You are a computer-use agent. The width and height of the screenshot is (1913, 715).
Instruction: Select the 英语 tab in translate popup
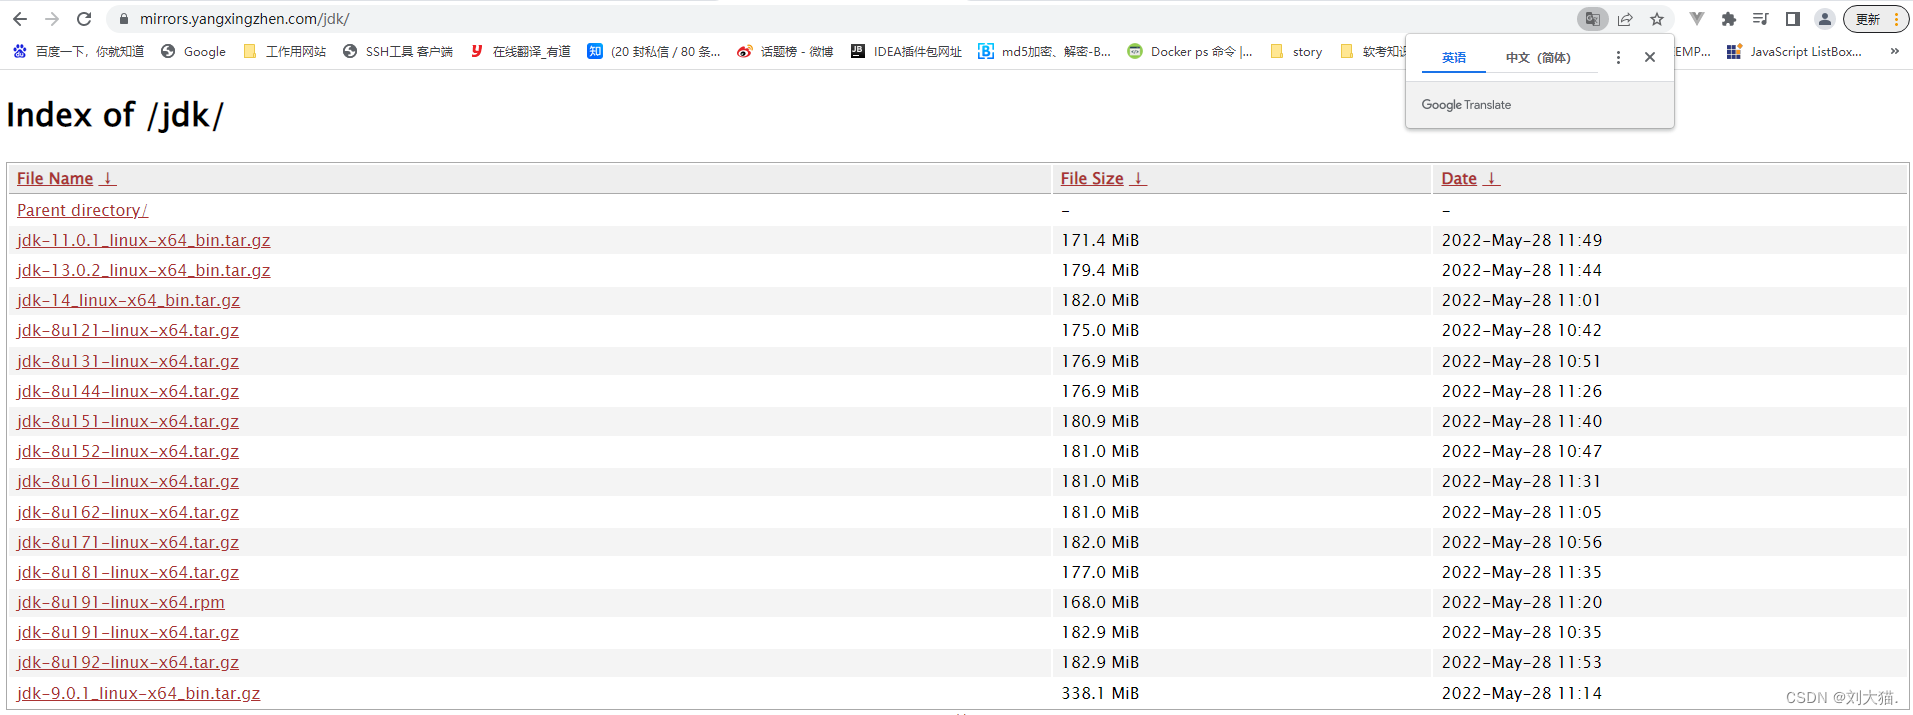(1454, 58)
